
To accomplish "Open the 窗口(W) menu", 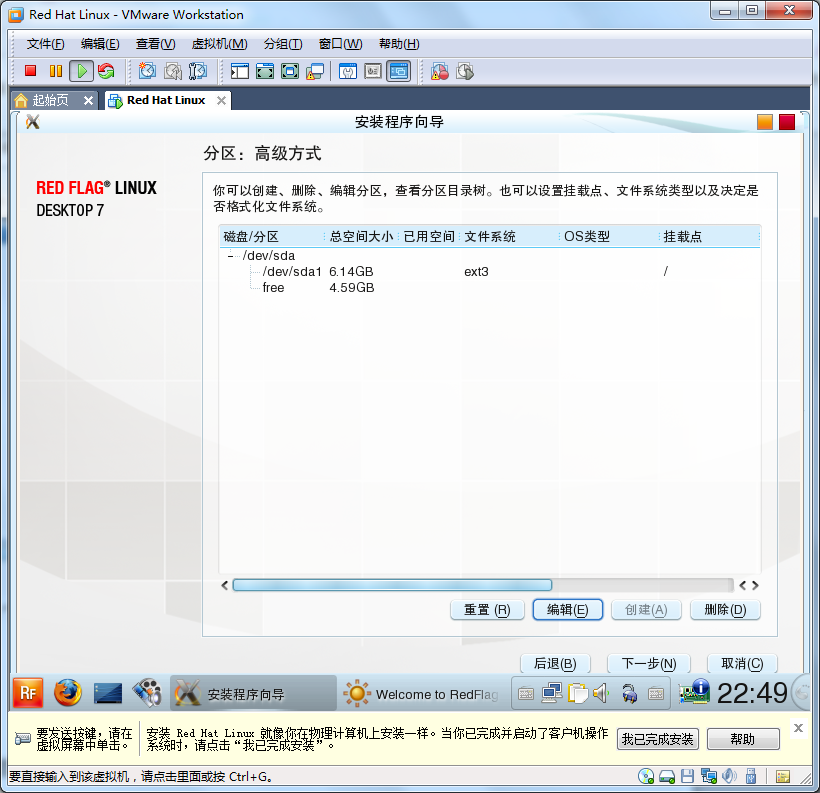I will pyautogui.click(x=340, y=44).
